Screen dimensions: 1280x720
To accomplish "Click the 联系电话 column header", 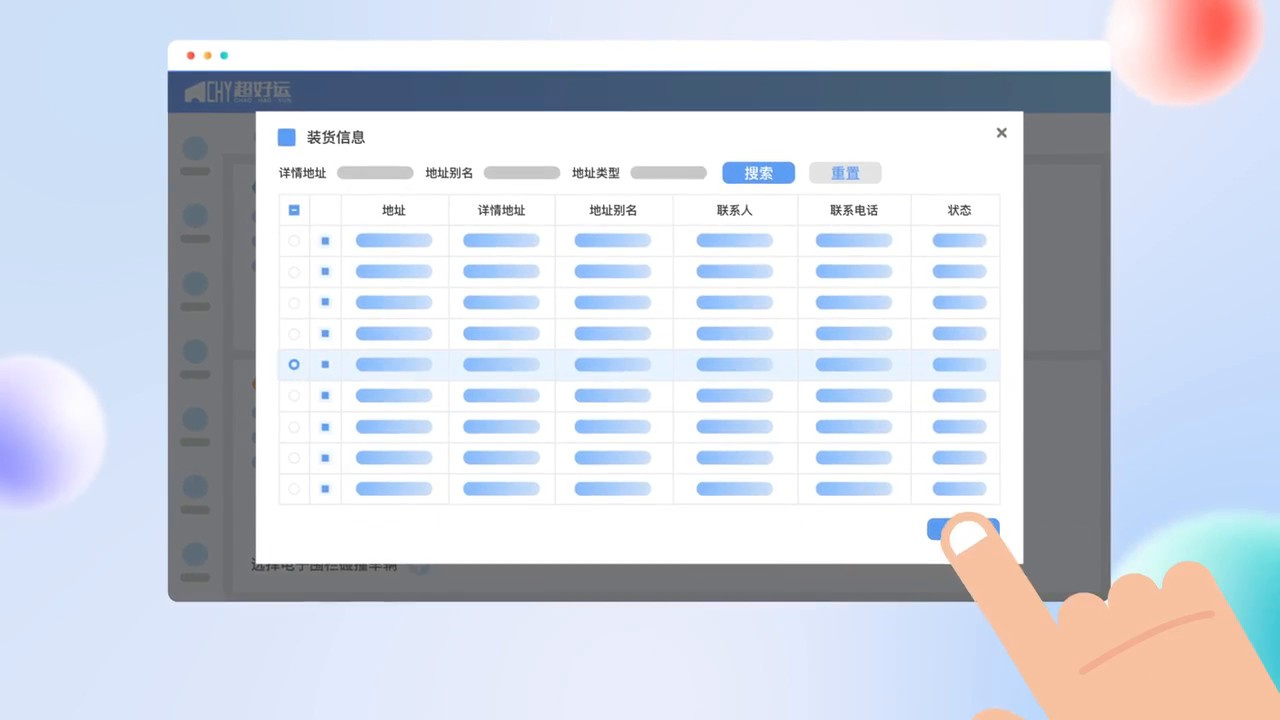I will pyautogui.click(x=854, y=210).
